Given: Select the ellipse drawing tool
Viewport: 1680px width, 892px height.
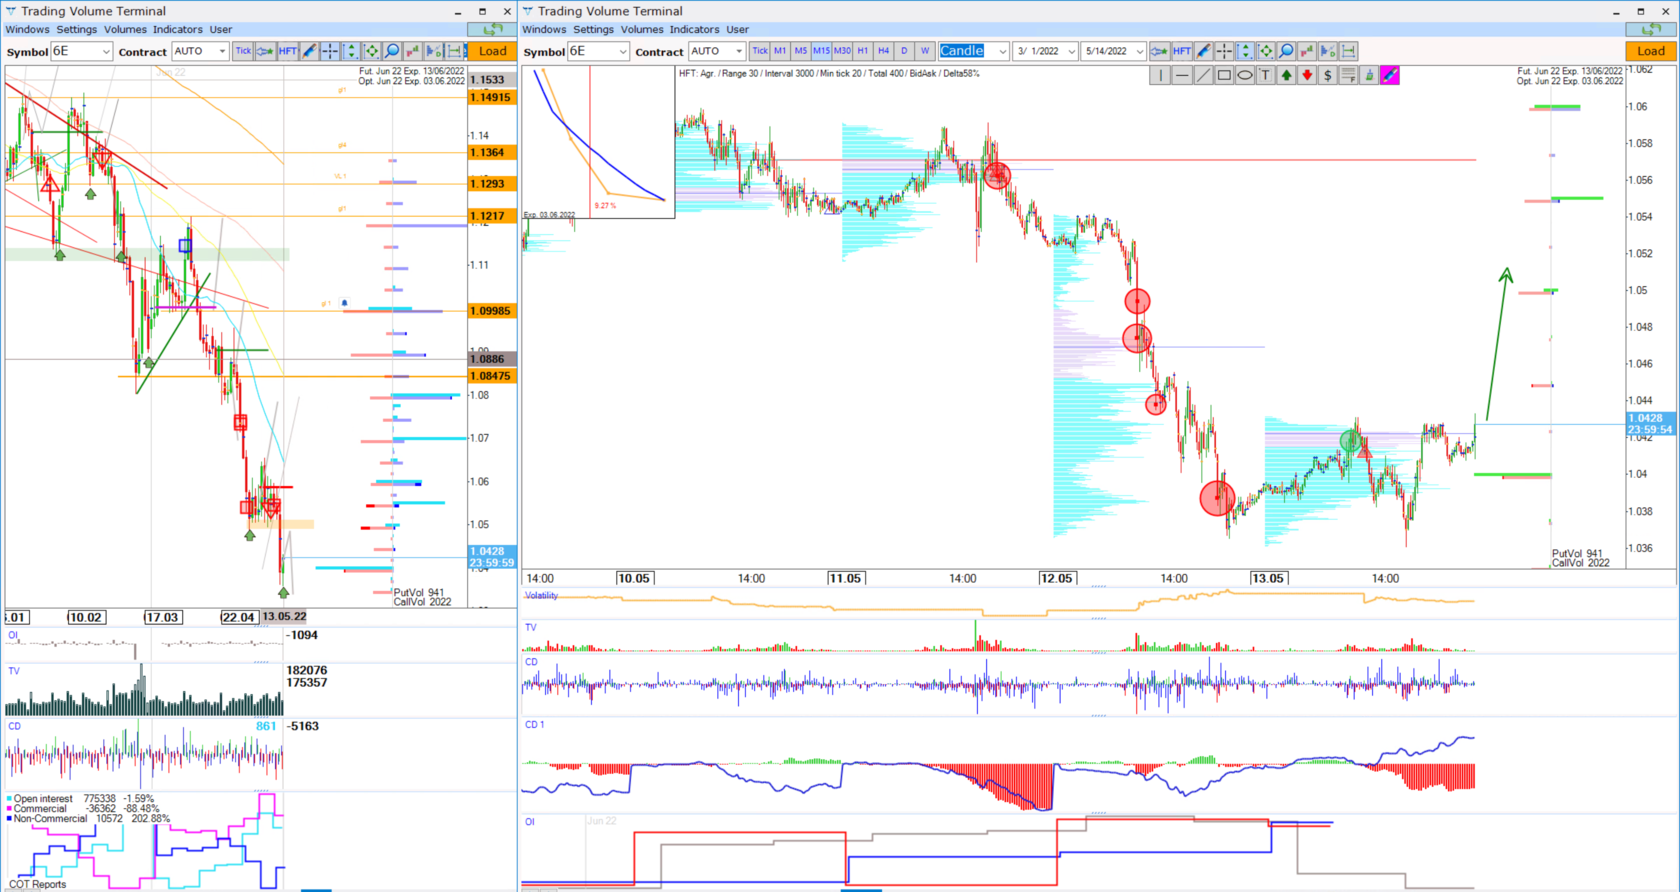Looking at the screenshot, I should coord(1245,75).
